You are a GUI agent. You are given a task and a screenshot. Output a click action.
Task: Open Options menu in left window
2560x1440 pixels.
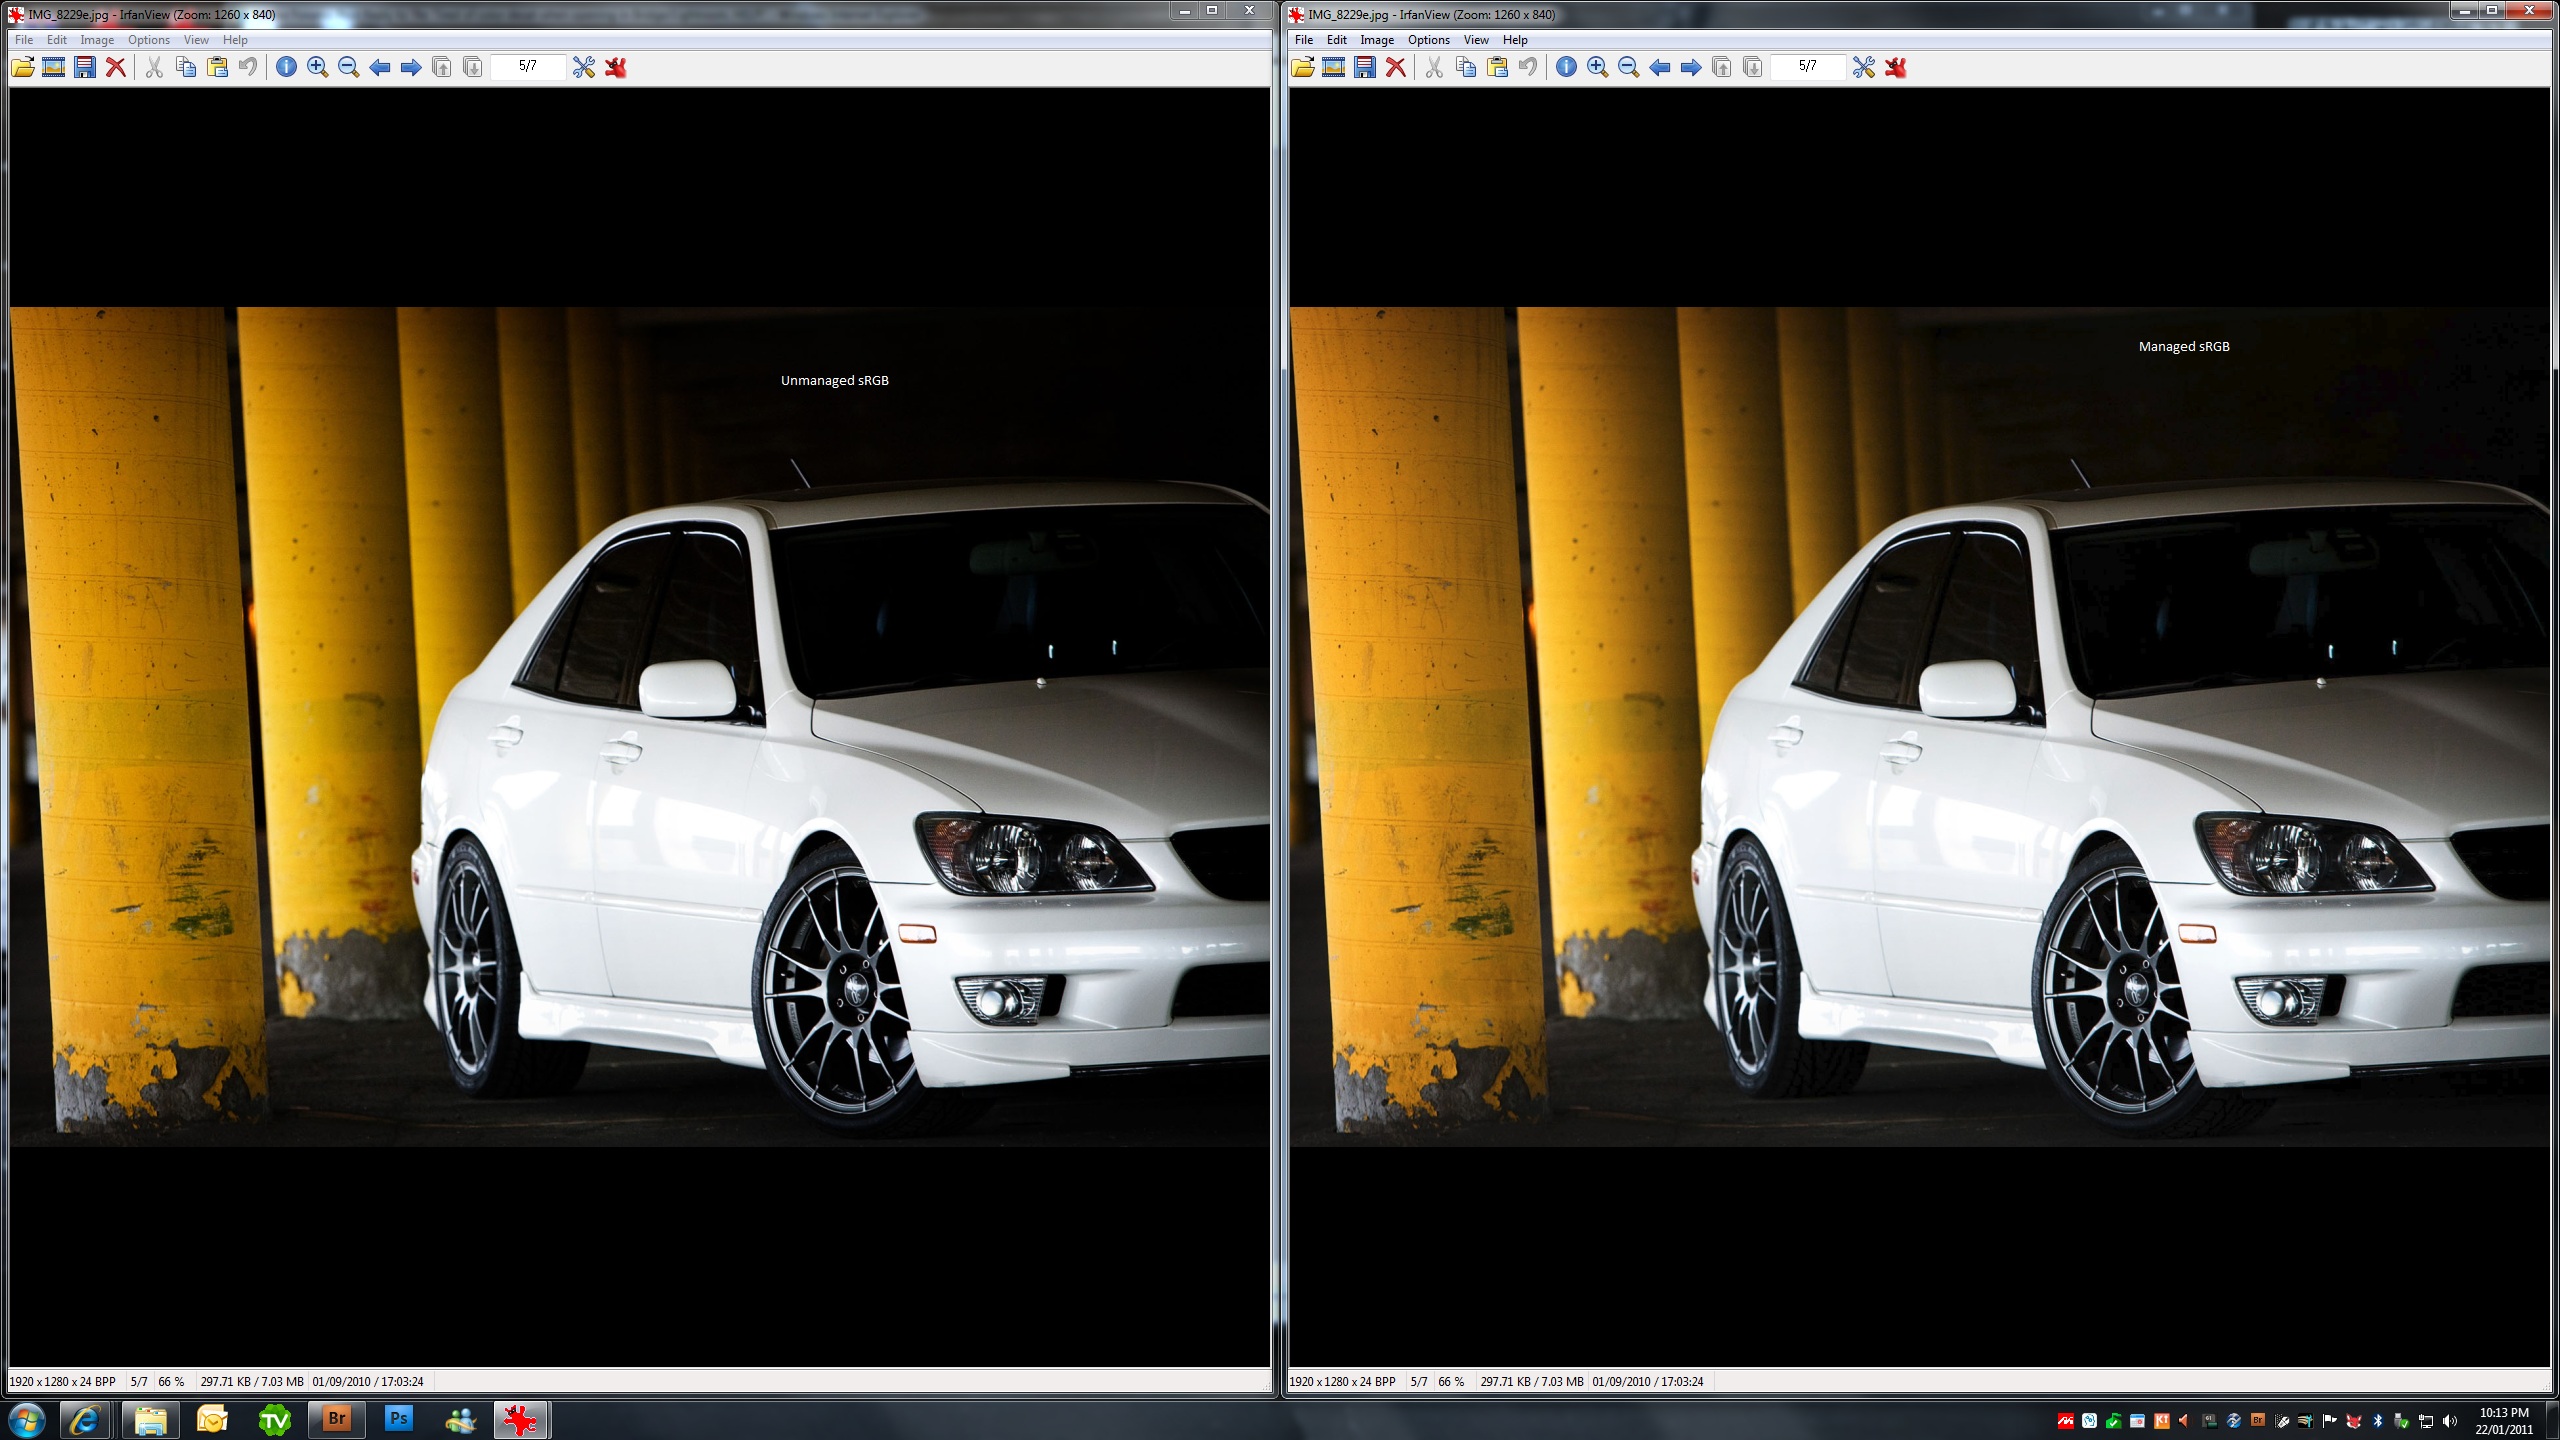click(149, 40)
